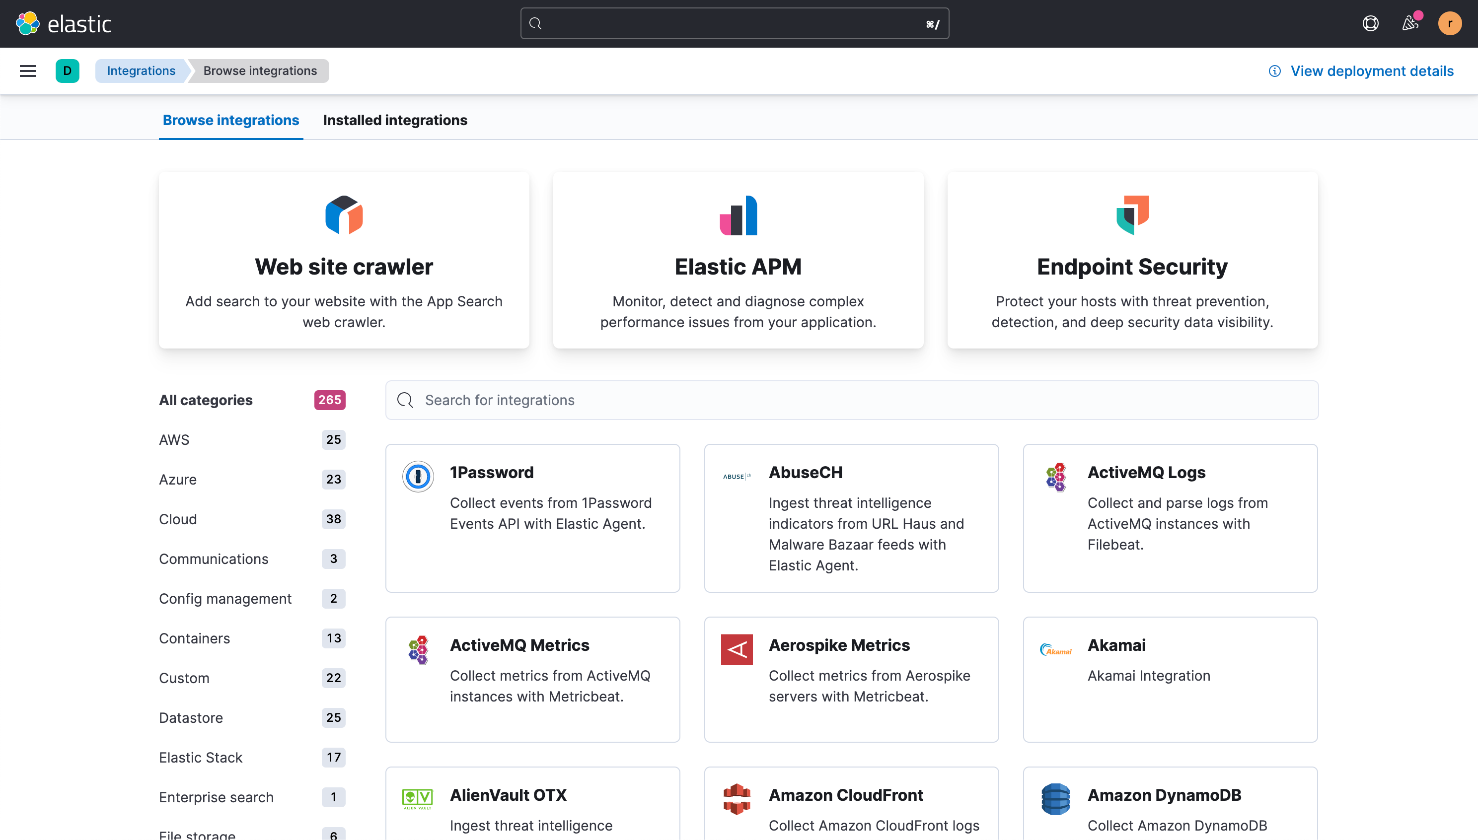Open the newsfeed party icon
Image resolution: width=1478 pixels, height=840 pixels.
[x=1411, y=22]
